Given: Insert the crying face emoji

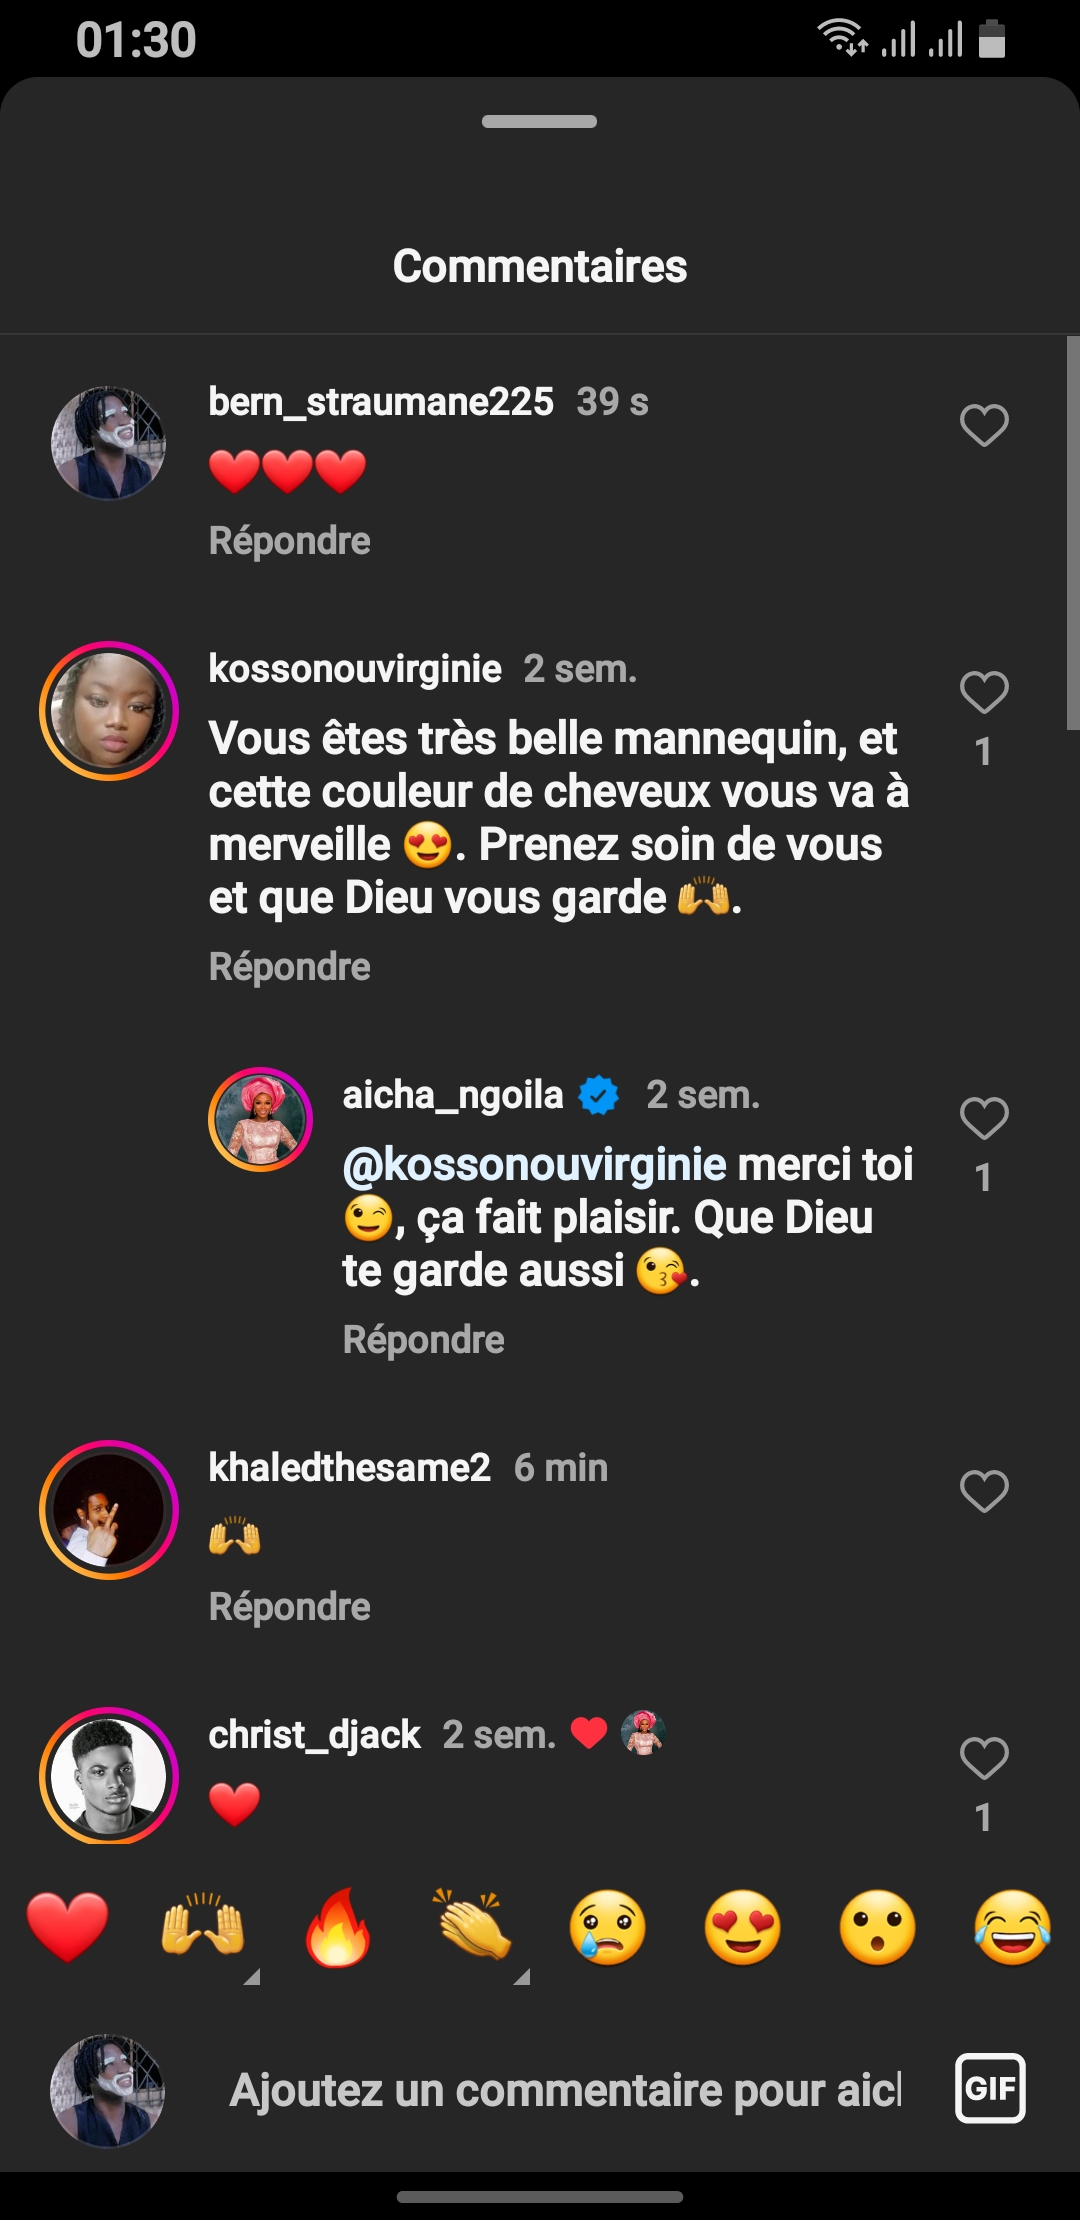Looking at the screenshot, I should 608,1926.
